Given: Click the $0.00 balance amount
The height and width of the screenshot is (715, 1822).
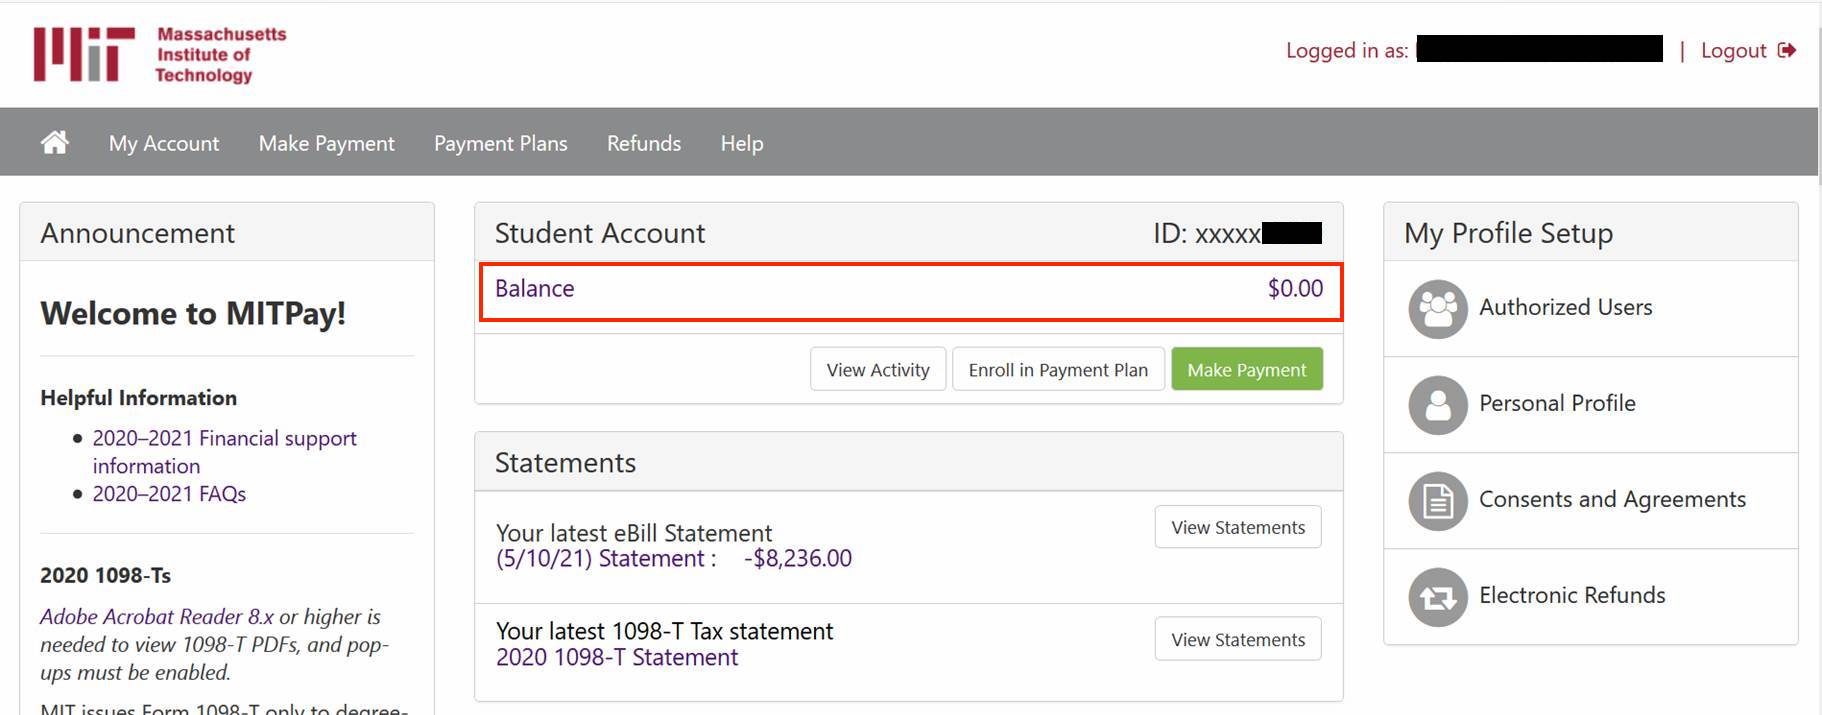Looking at the screenshot, I should 1295,288.
